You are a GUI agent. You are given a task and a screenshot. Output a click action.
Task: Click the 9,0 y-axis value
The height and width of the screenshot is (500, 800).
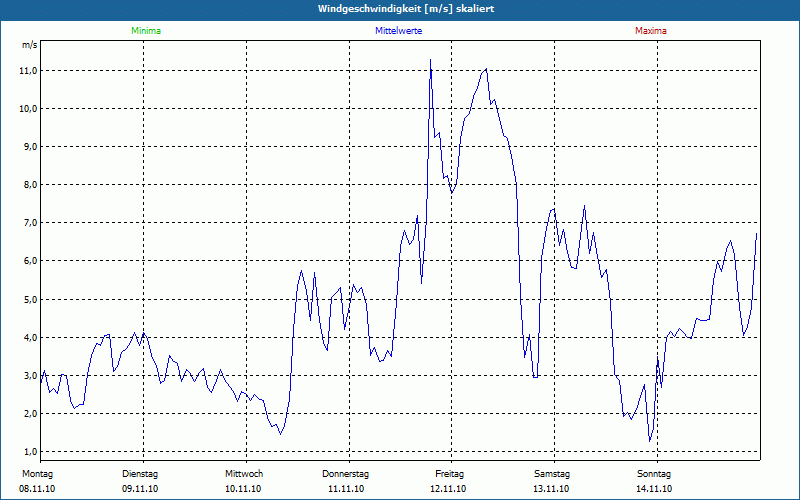30,147
